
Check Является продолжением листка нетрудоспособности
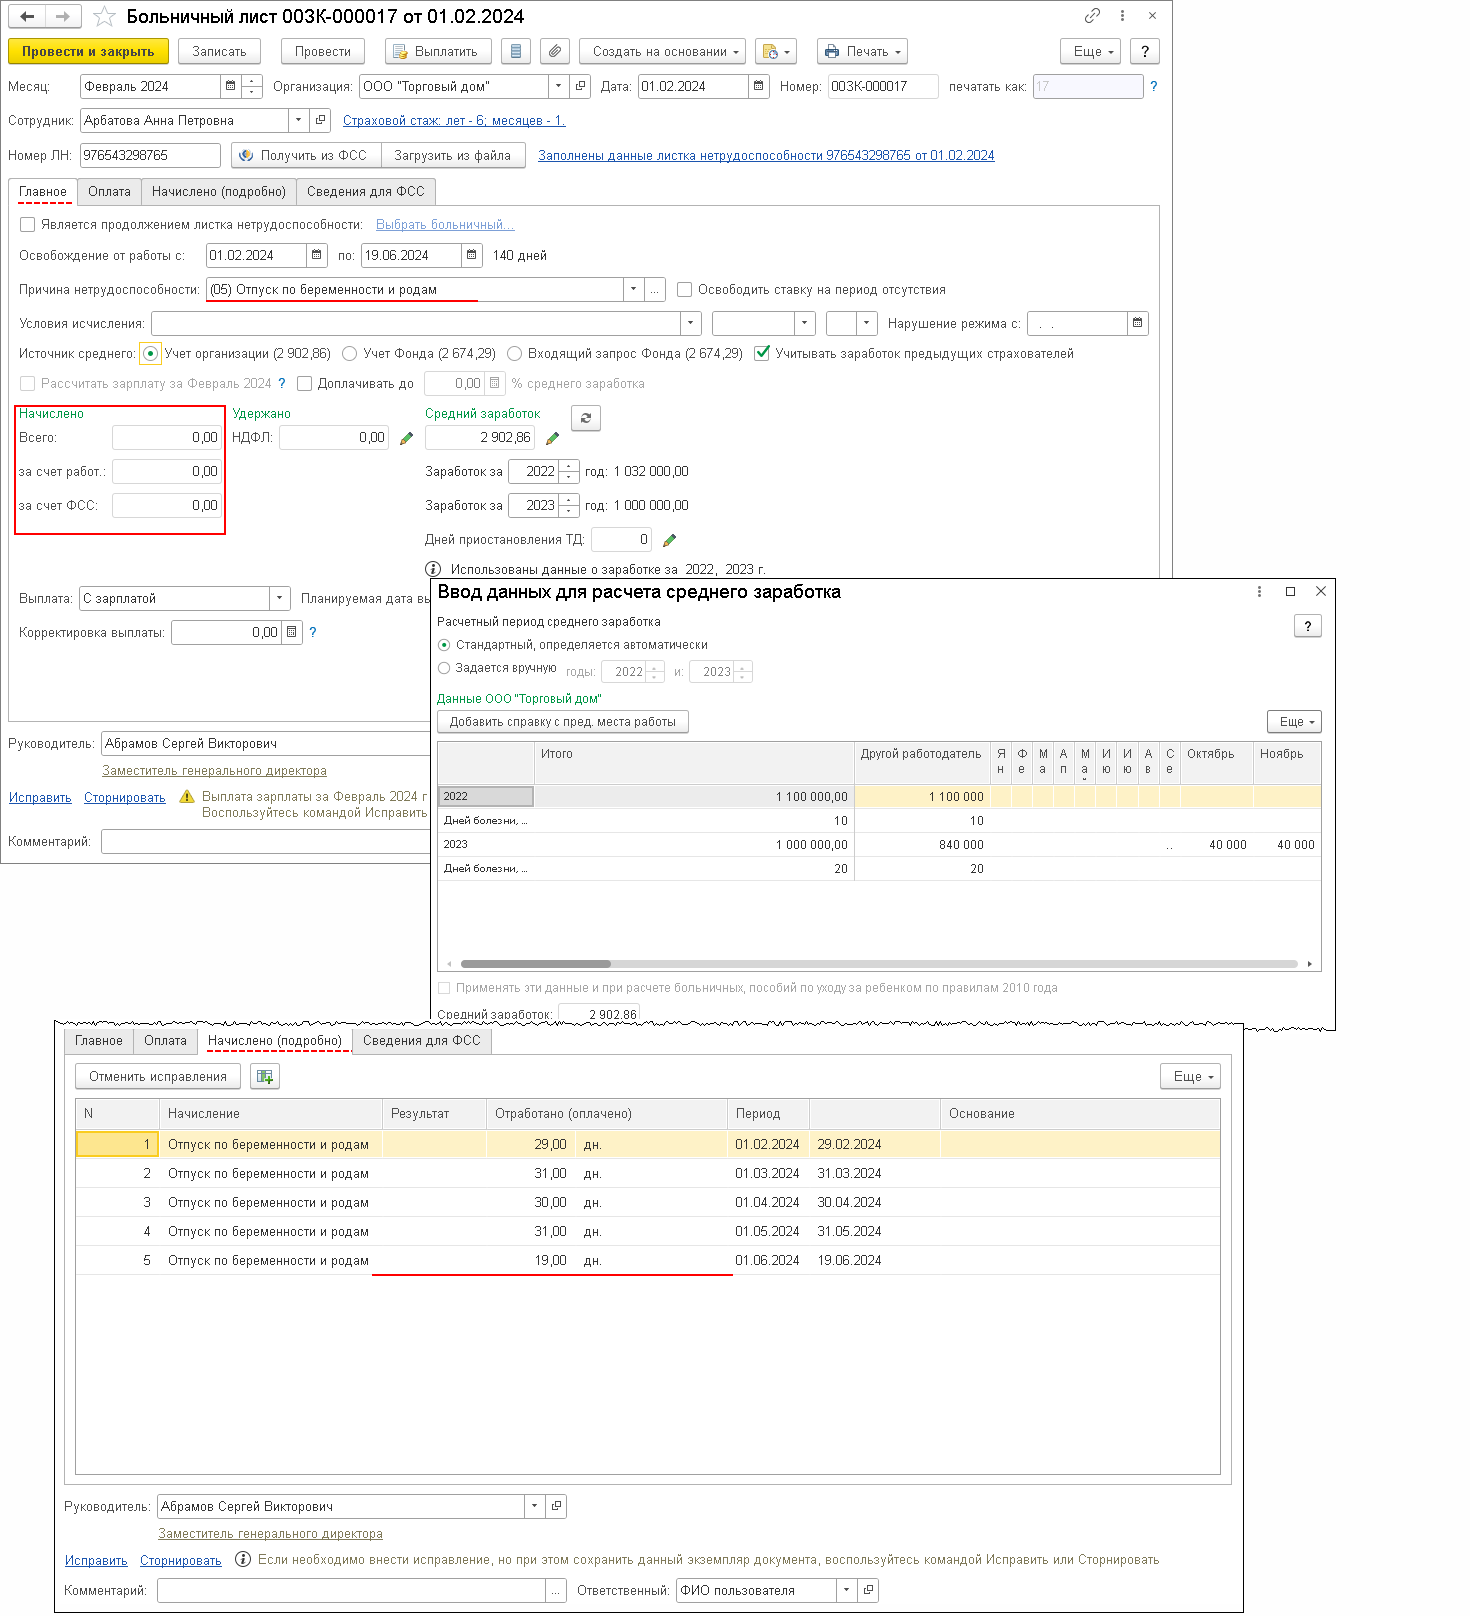[28, 225]
